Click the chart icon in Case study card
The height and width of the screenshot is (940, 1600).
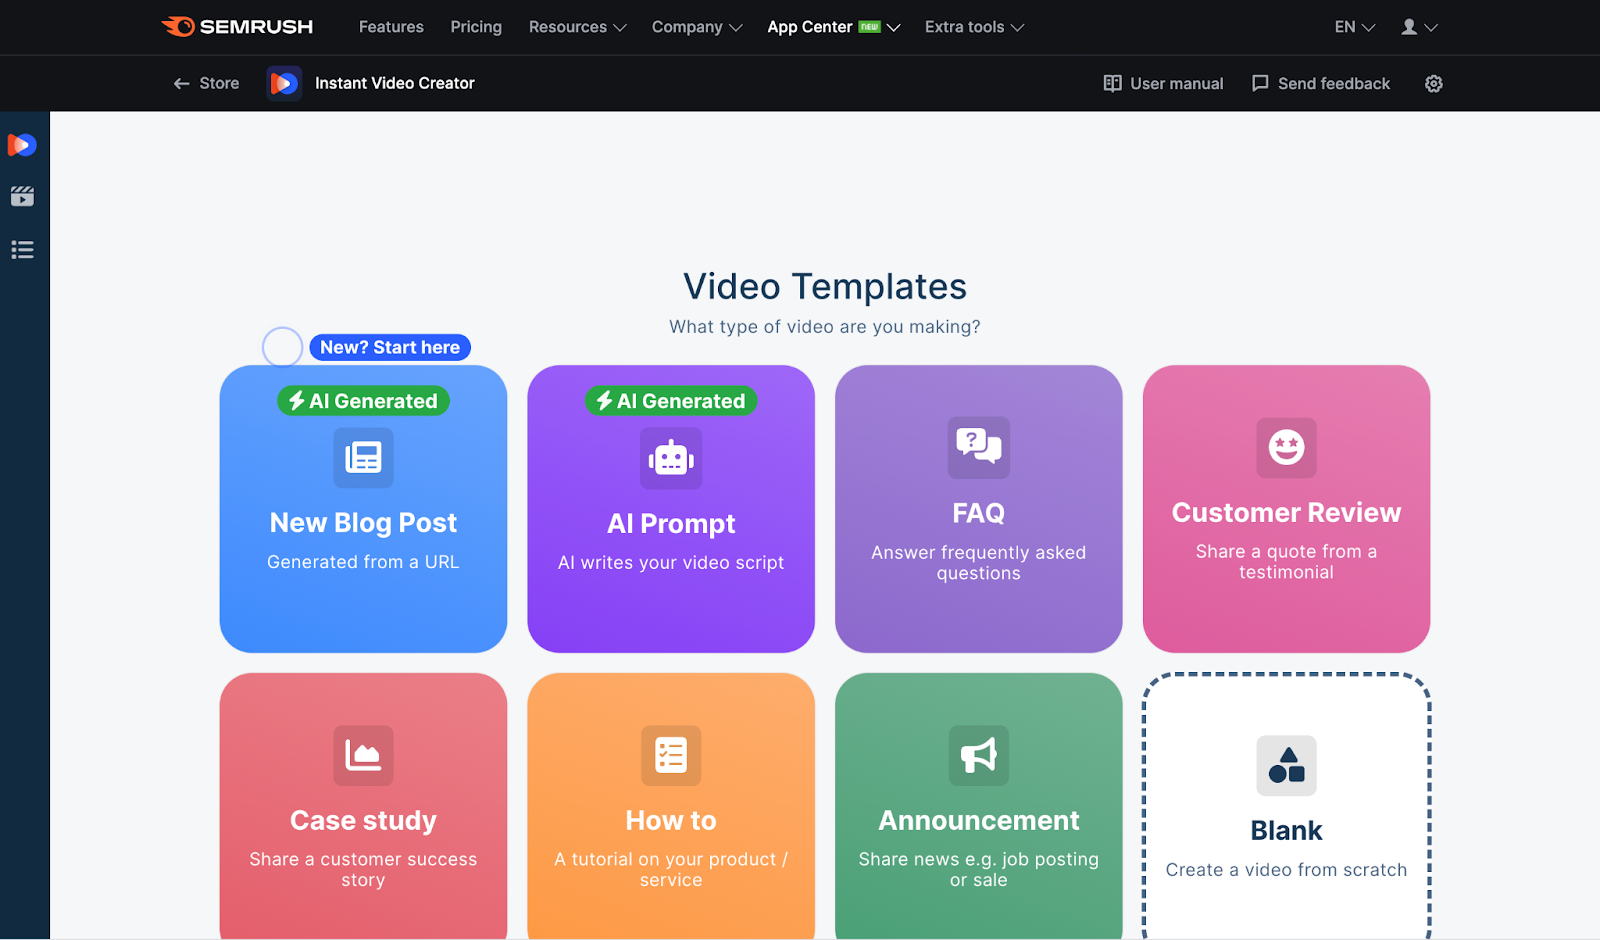[363, 755]
